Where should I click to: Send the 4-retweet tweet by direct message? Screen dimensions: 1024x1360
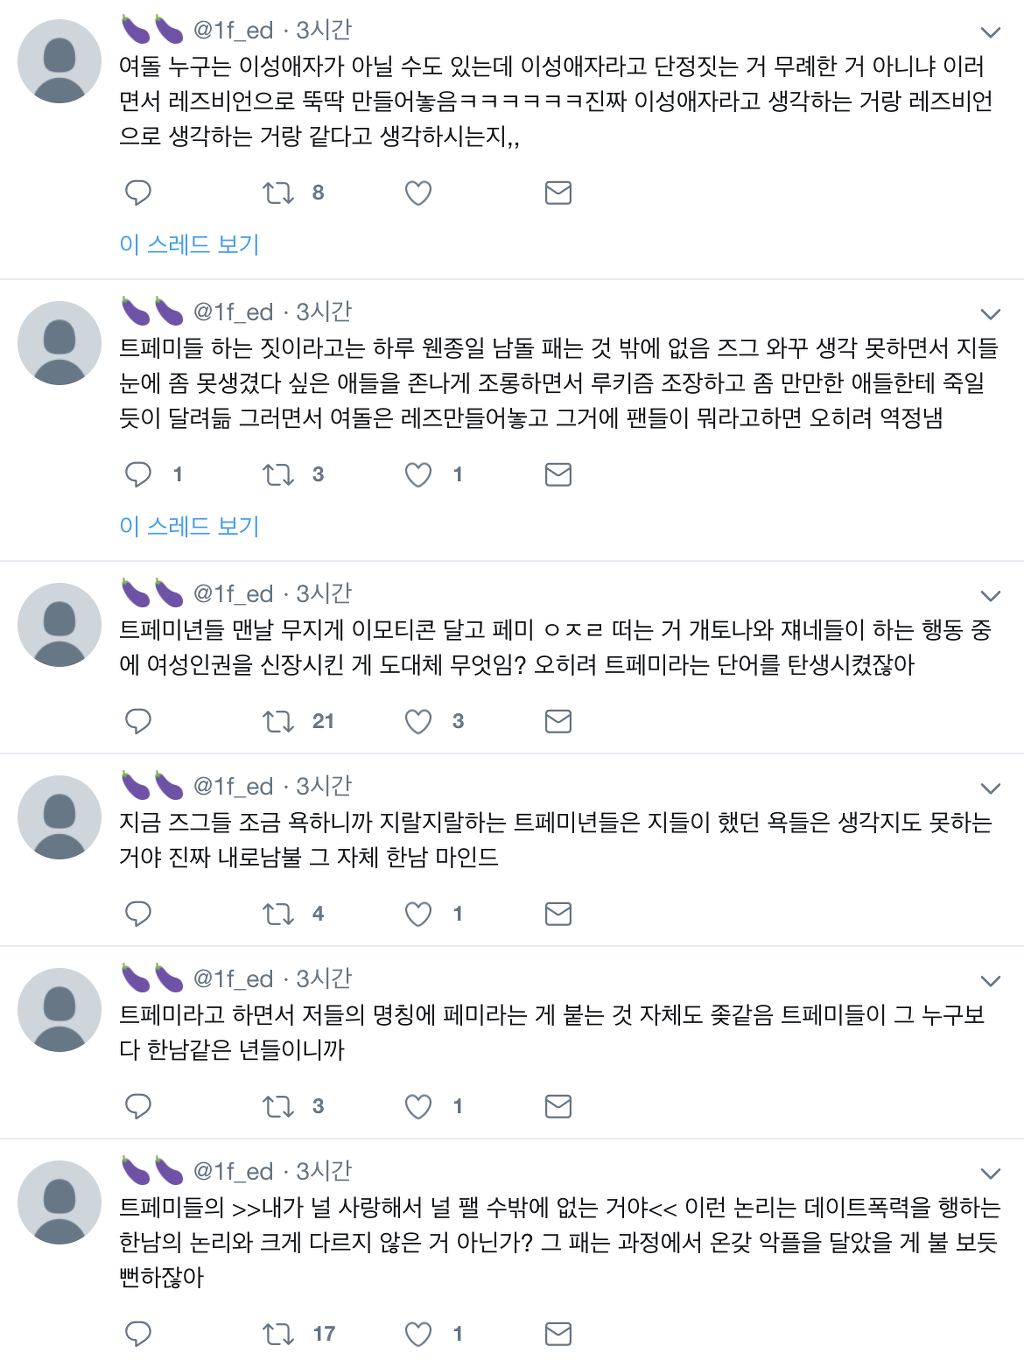pyautogui.click(x=558, y=914)
